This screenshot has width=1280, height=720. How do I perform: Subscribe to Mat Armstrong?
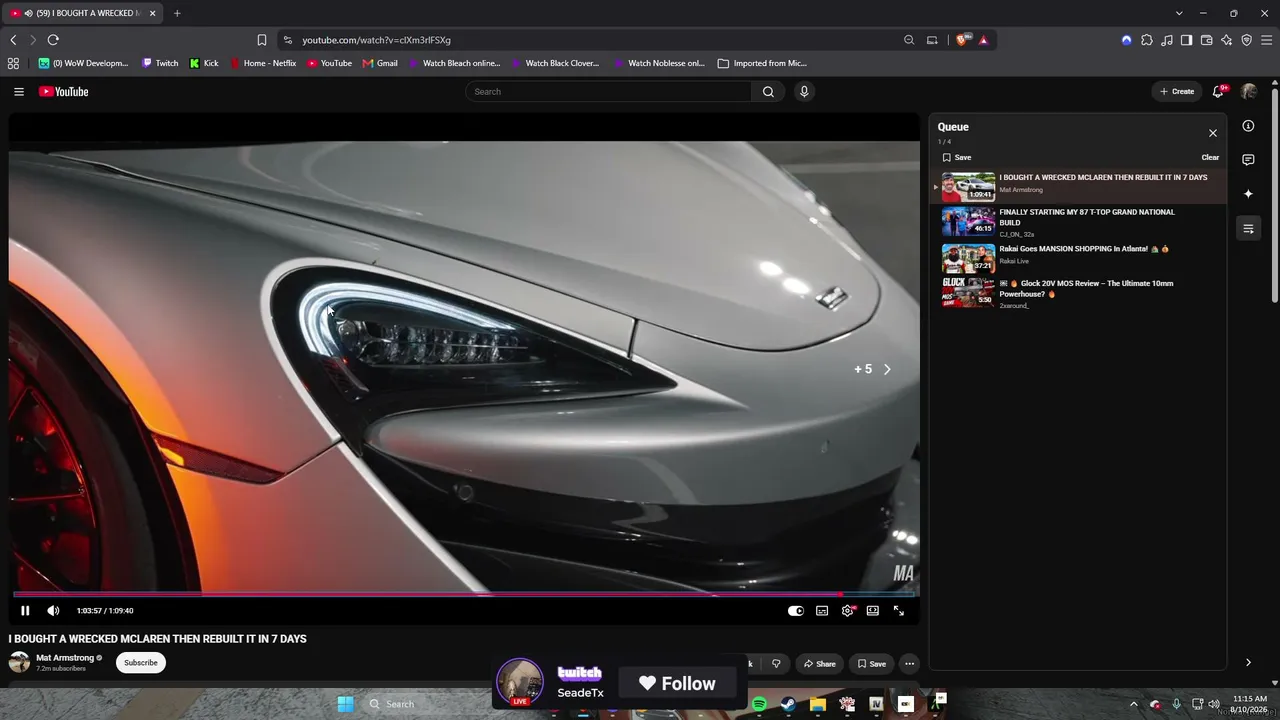(141, 663)
